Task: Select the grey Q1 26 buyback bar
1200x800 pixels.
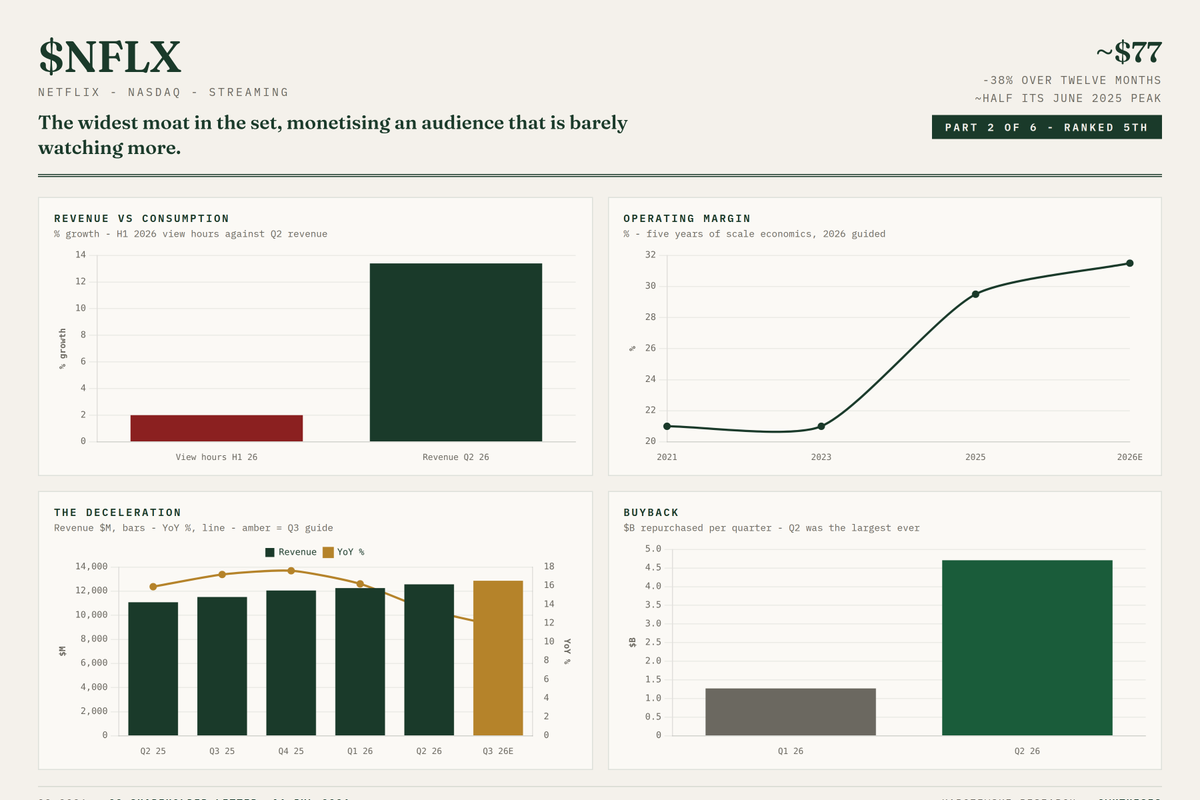Action: click(790, 712)
